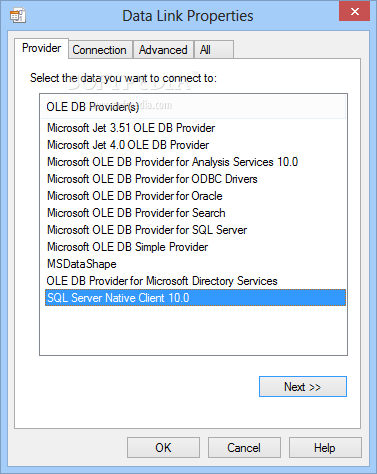Open the Advanced tab

[x=163, y=50]
